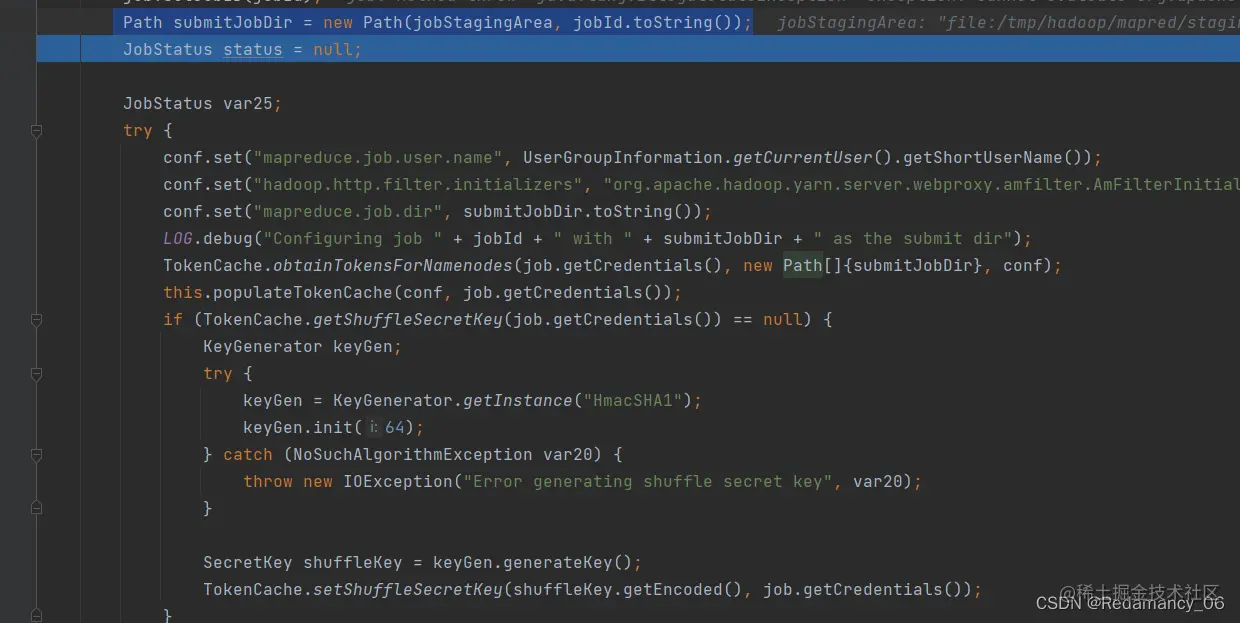1240x623 pixels.
Task: Click the "mapreduce.job.dir" string
Action: tap(347, 212)
